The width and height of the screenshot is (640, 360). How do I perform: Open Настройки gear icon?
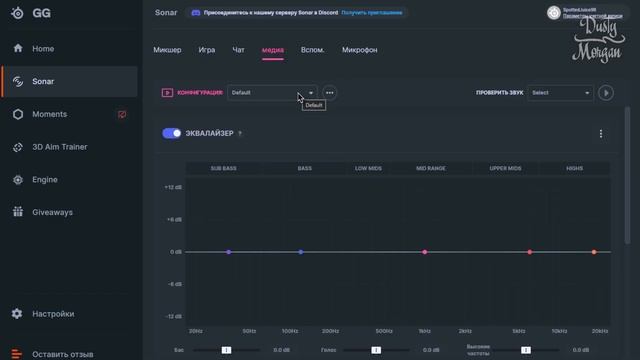click(x=17, y=313)
